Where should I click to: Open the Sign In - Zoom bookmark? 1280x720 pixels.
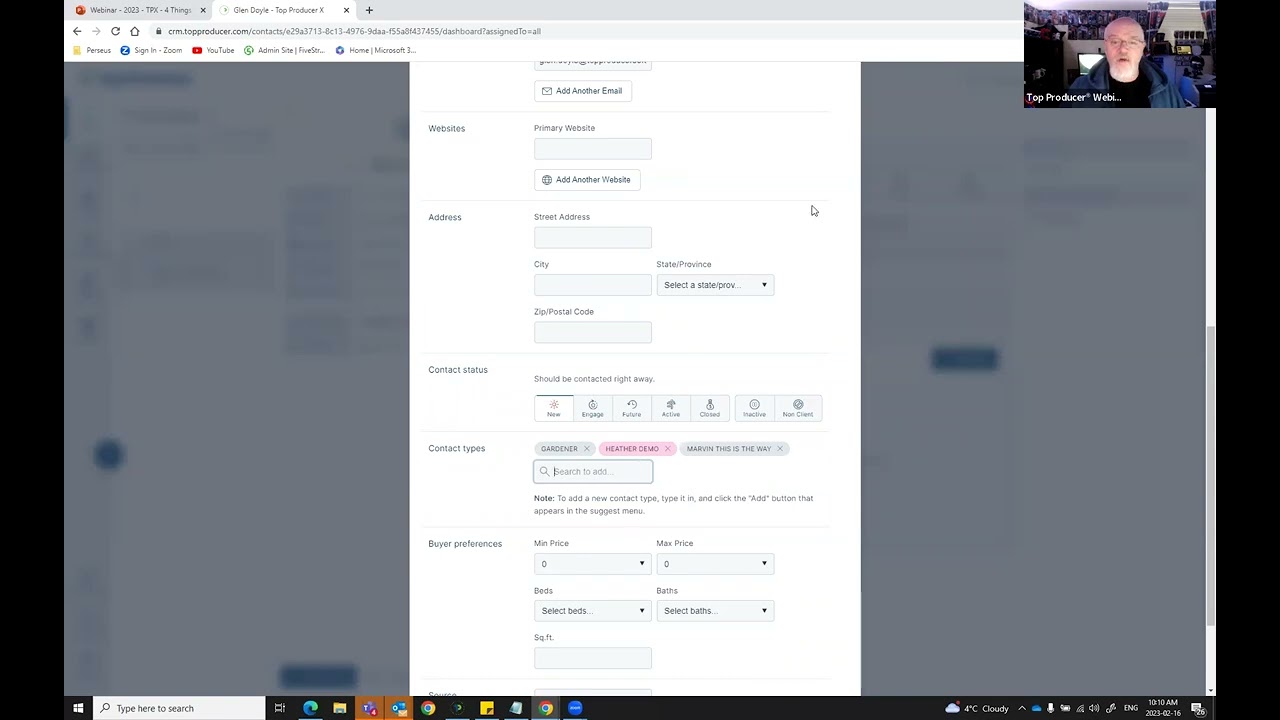[x=153, y=50]
